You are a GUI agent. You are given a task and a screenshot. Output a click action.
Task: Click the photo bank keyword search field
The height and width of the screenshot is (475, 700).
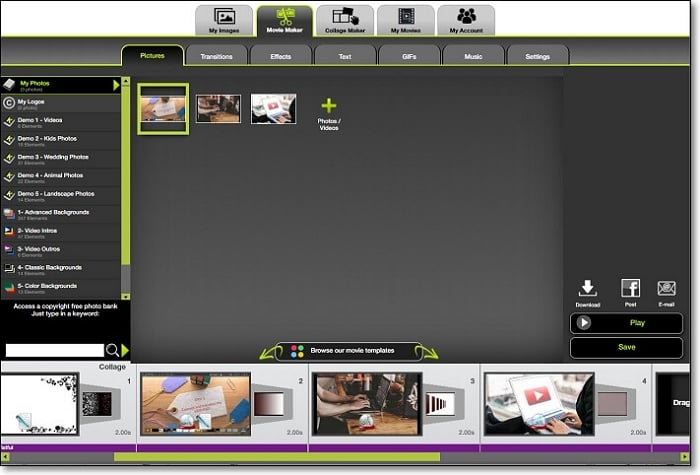(54, 350)
